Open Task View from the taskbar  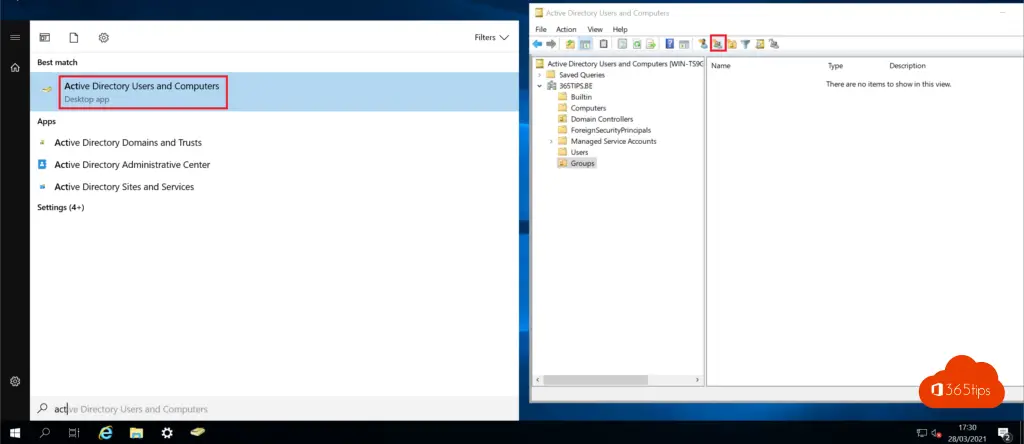[x=74, y=432]
